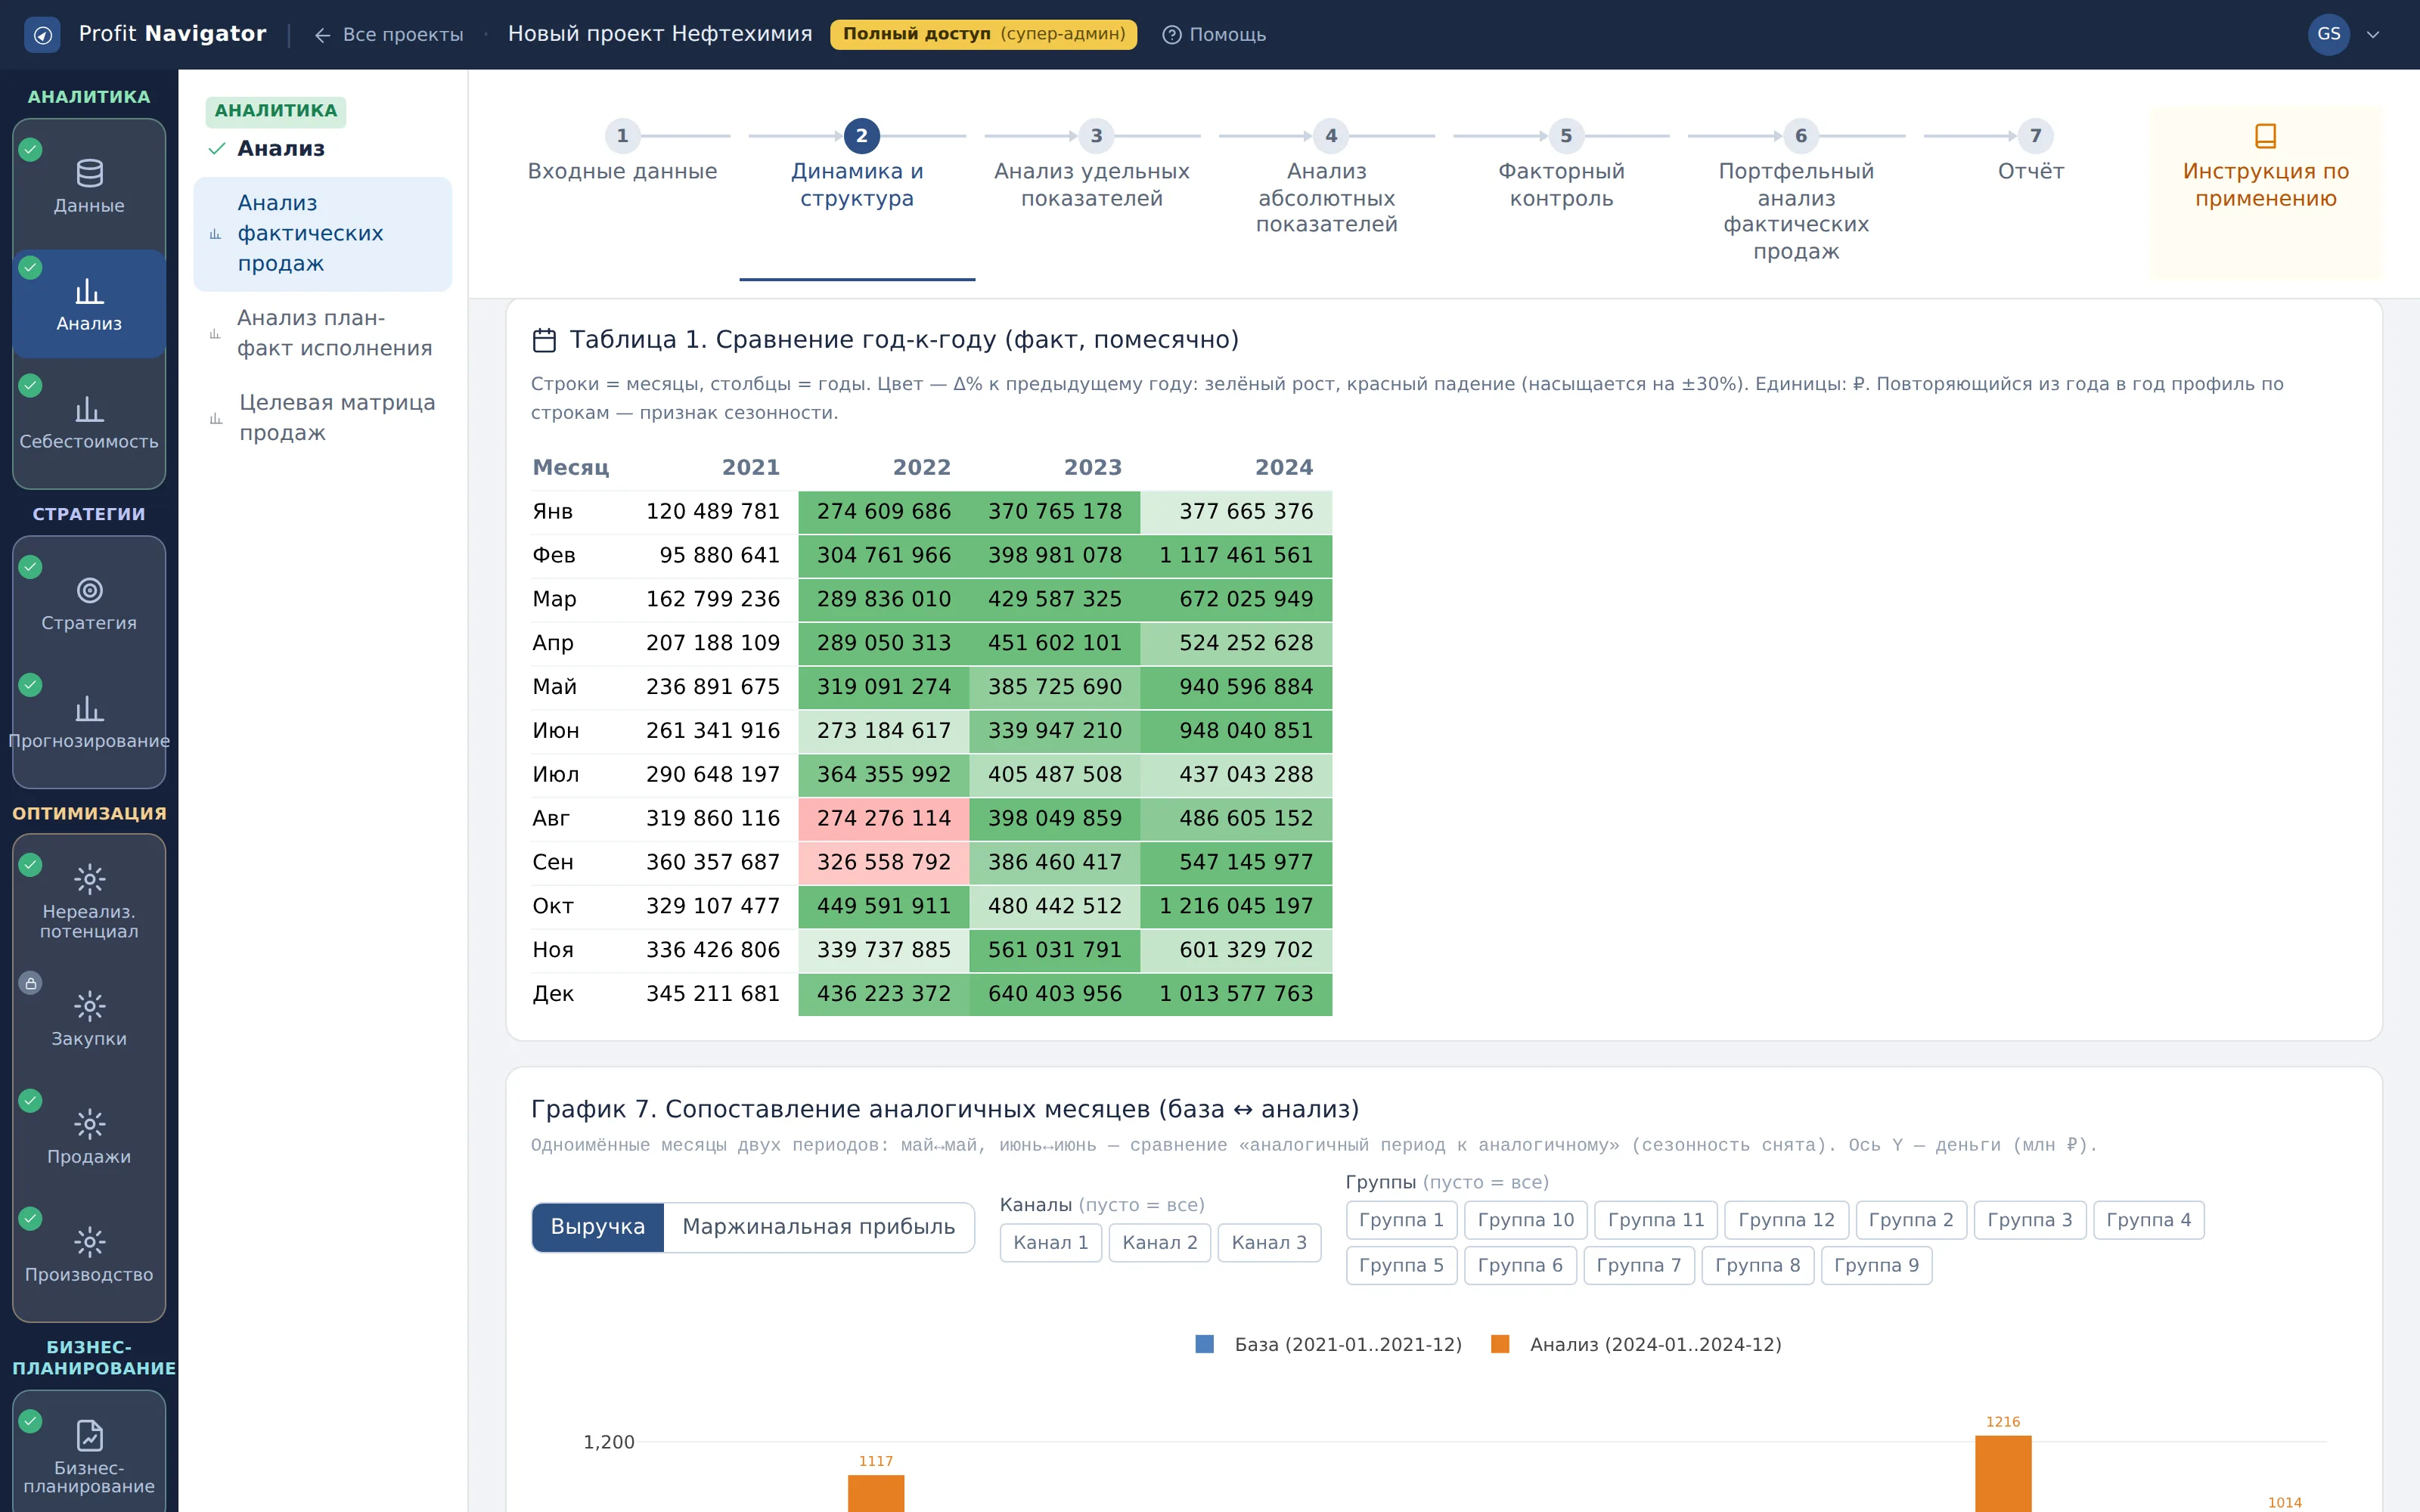The height and width of the screenshot is (1512, 2420).
Task: Expand the user menu chevron next to GS
Action: coord(2373,35)
